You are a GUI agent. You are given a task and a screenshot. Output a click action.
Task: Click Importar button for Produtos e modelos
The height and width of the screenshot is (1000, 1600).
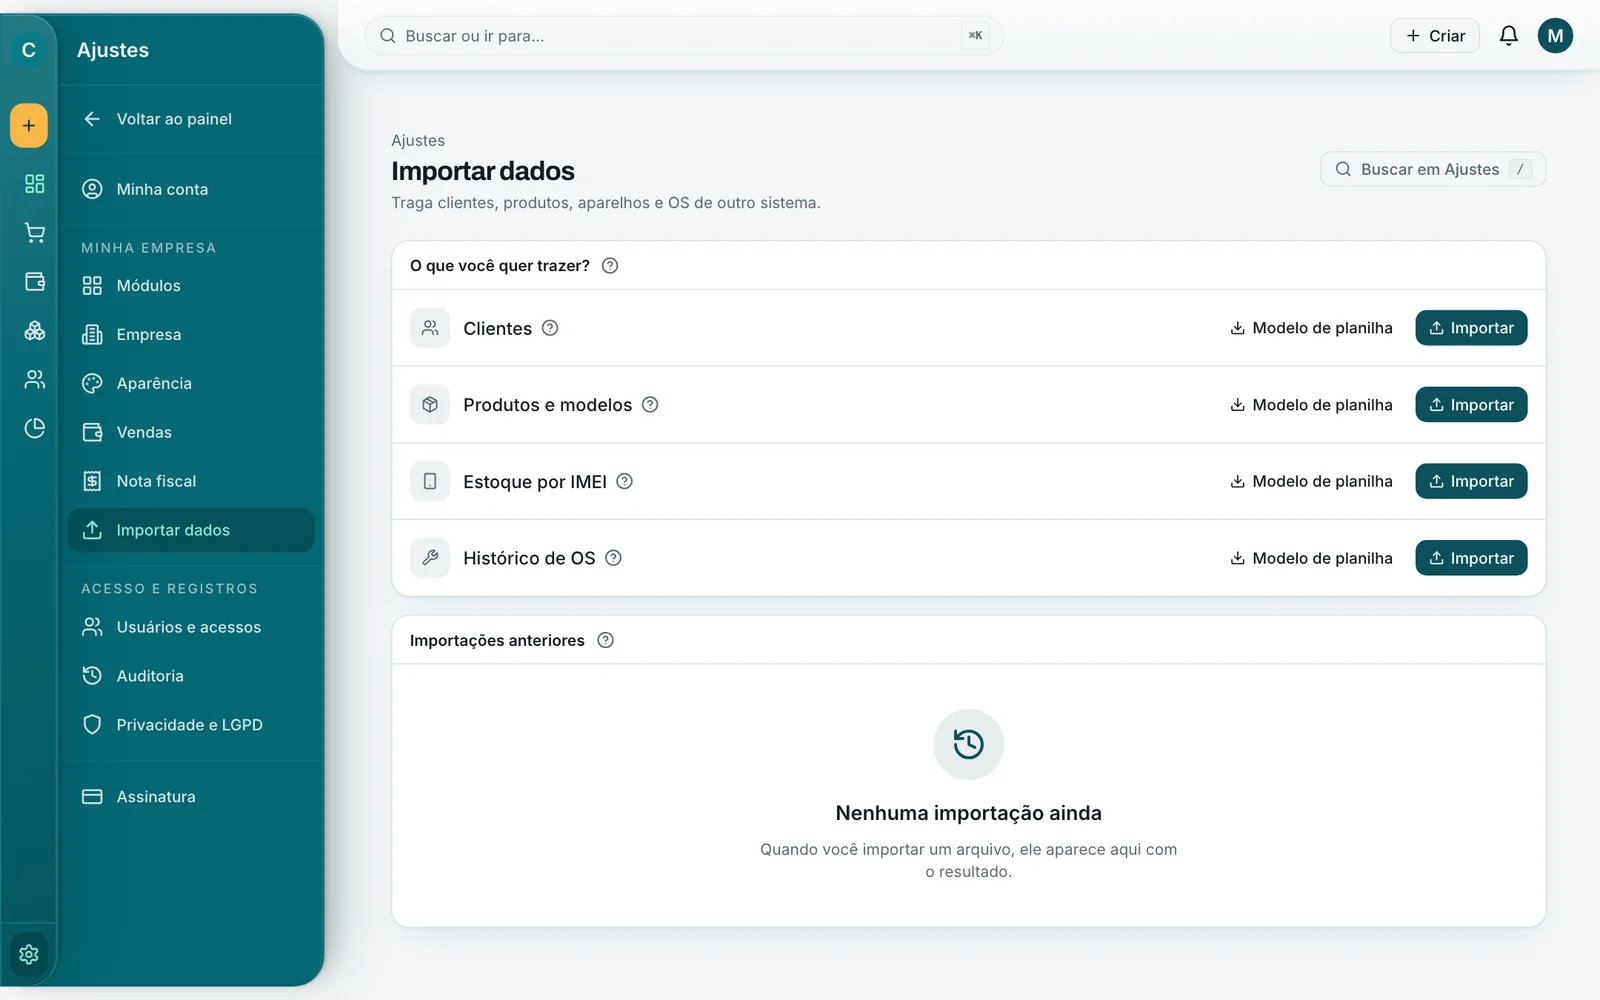pos(1471,405)
